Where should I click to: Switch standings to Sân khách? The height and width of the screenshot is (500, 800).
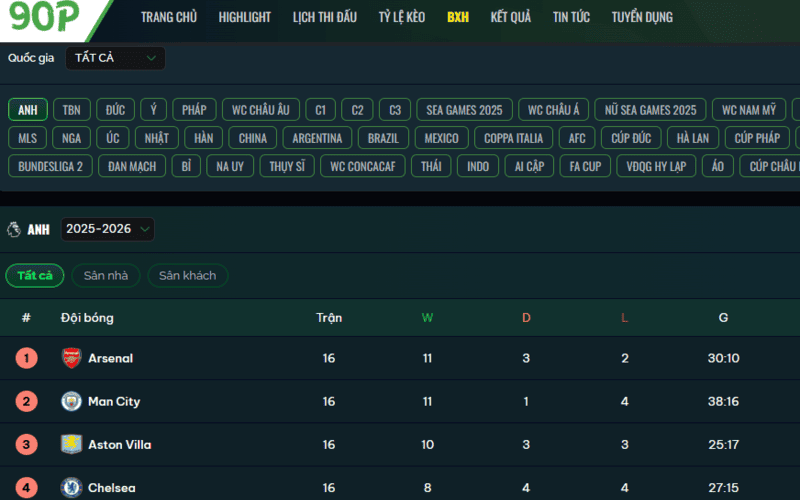click(x=187, y=275)
